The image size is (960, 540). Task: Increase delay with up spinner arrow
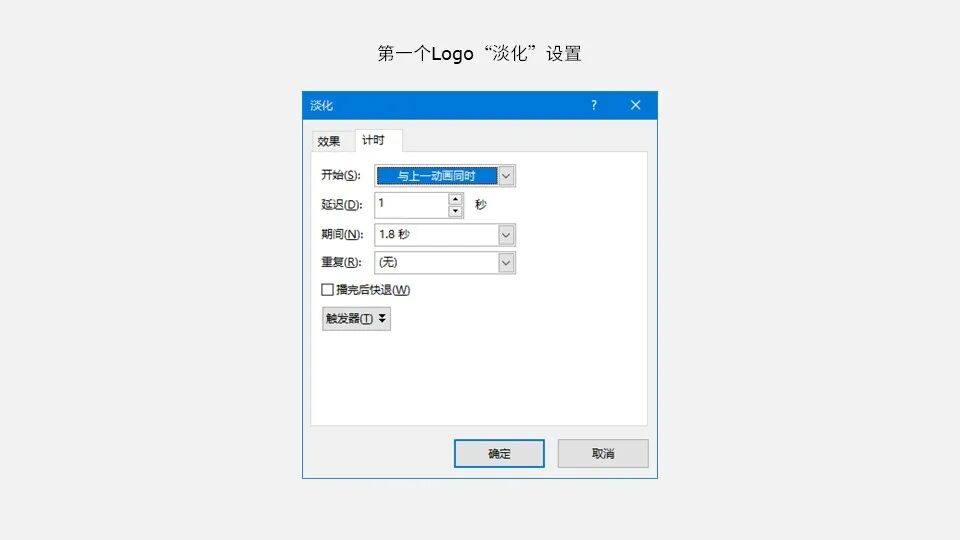(x=455, y=199)
